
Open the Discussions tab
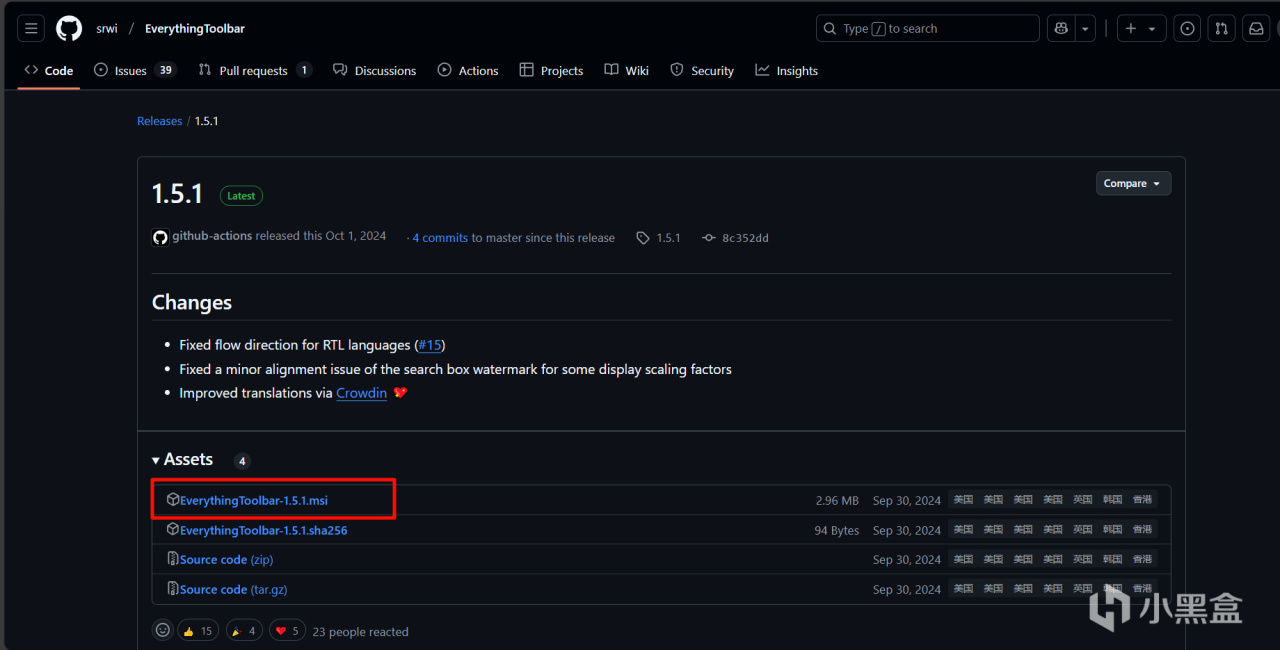coord(375,70)
